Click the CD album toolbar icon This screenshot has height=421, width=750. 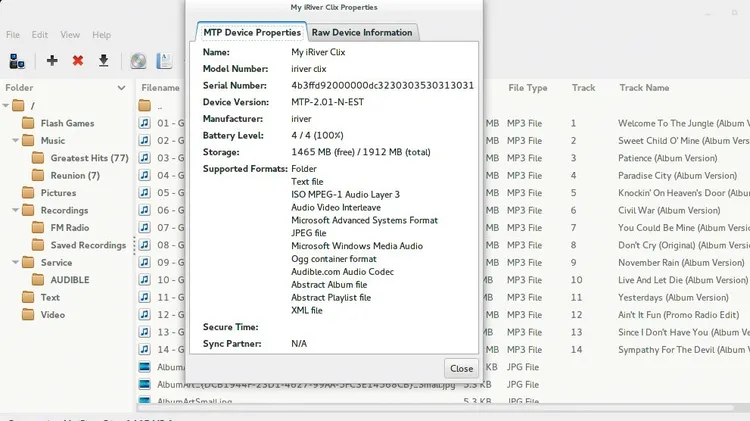click(138, 61)
